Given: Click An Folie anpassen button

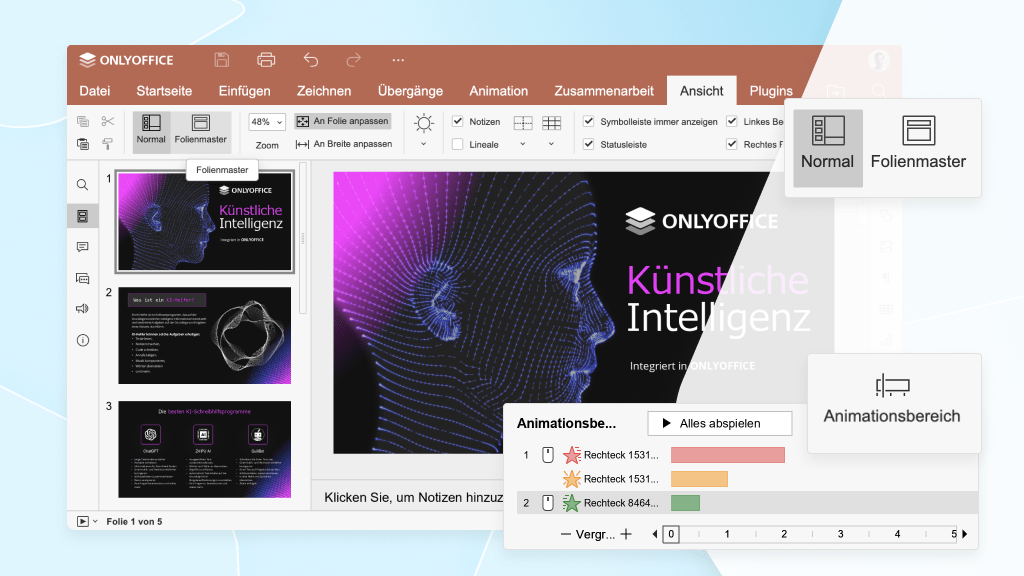Looking at the screenshot, I should (x=343, y=121).
